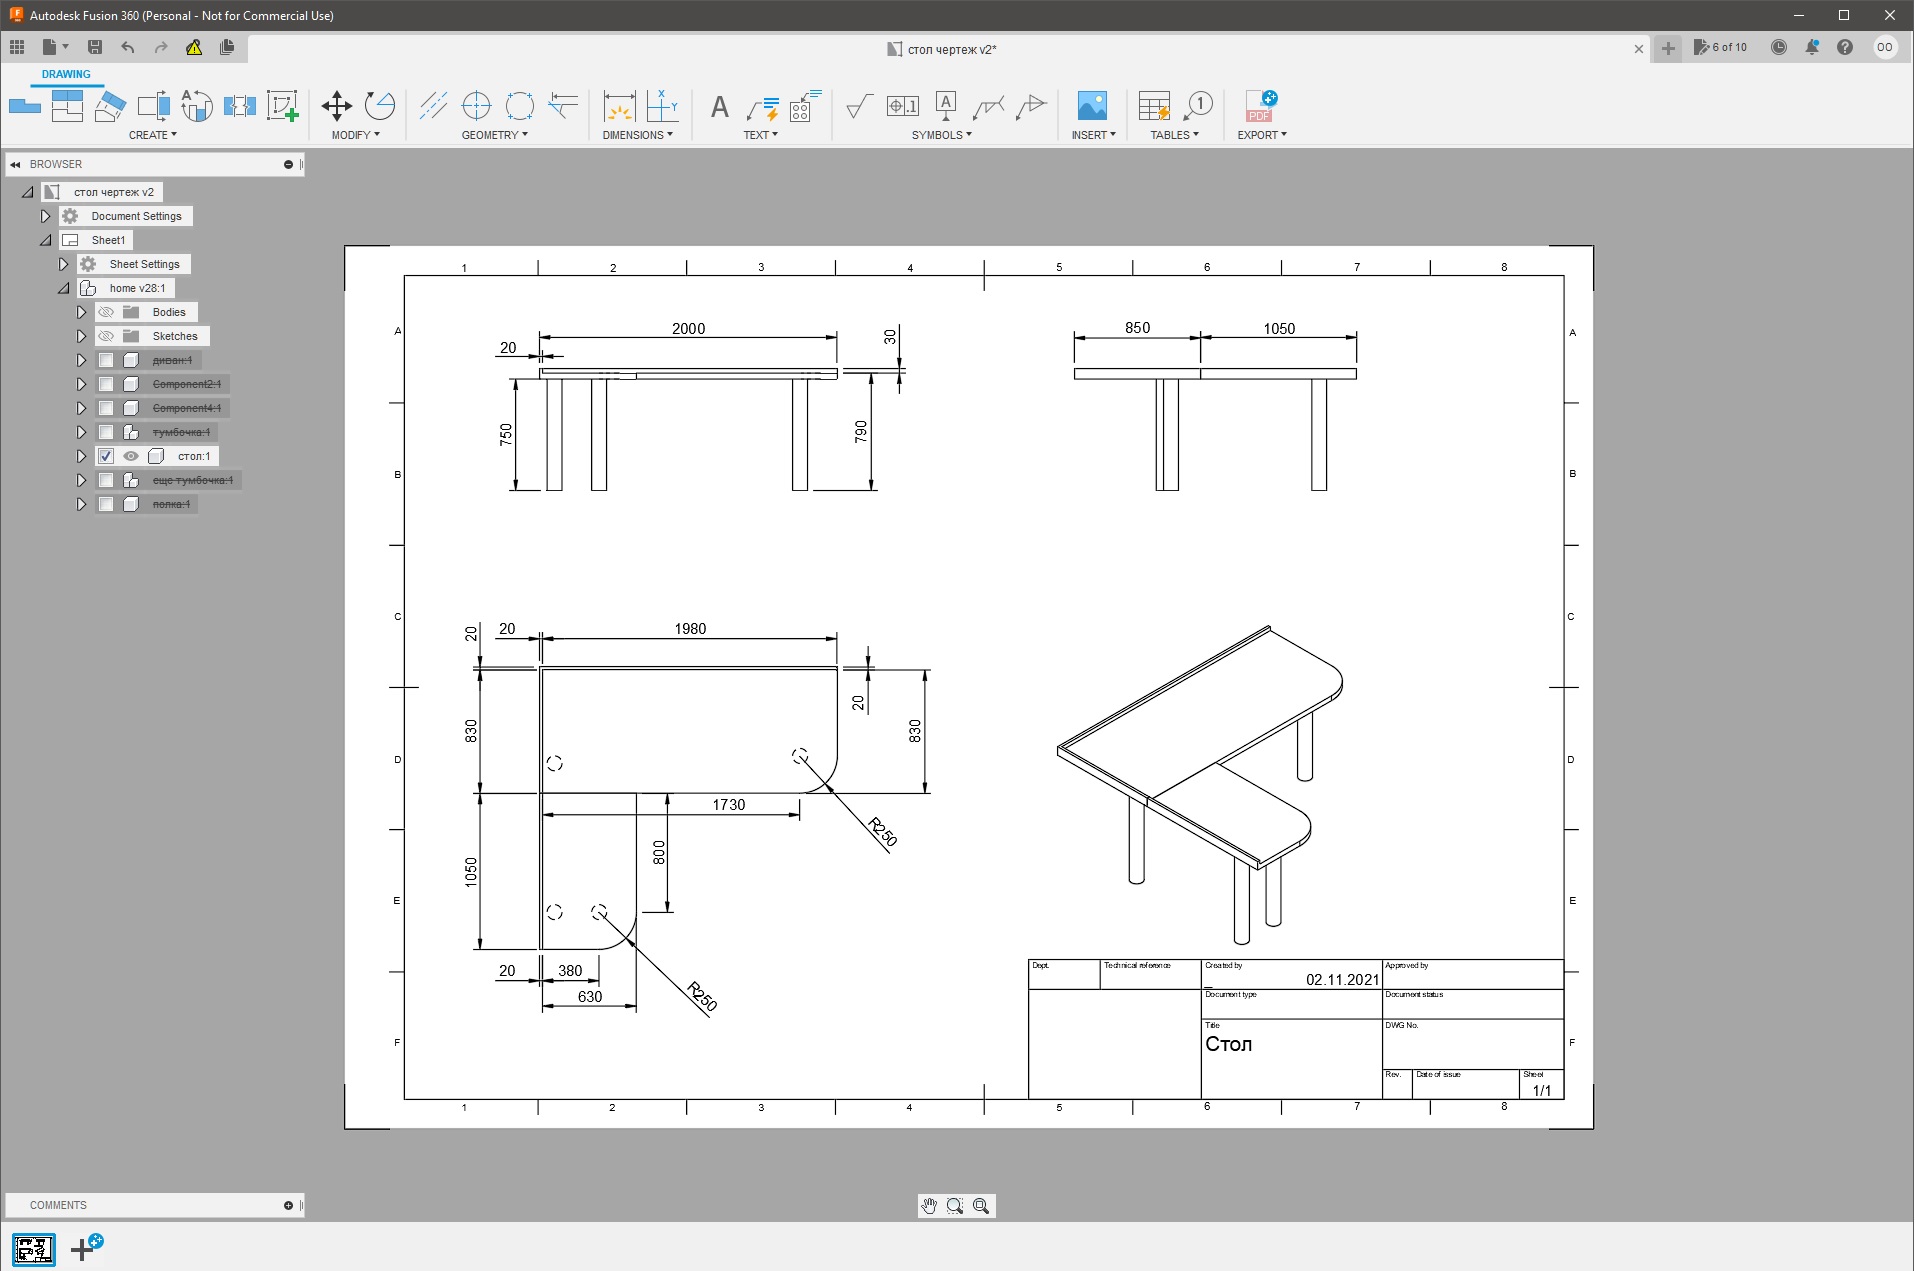Expand the Bodies folder
Image resolution: width=1915 pixels, height=1271 pixels.
[81, 312]
